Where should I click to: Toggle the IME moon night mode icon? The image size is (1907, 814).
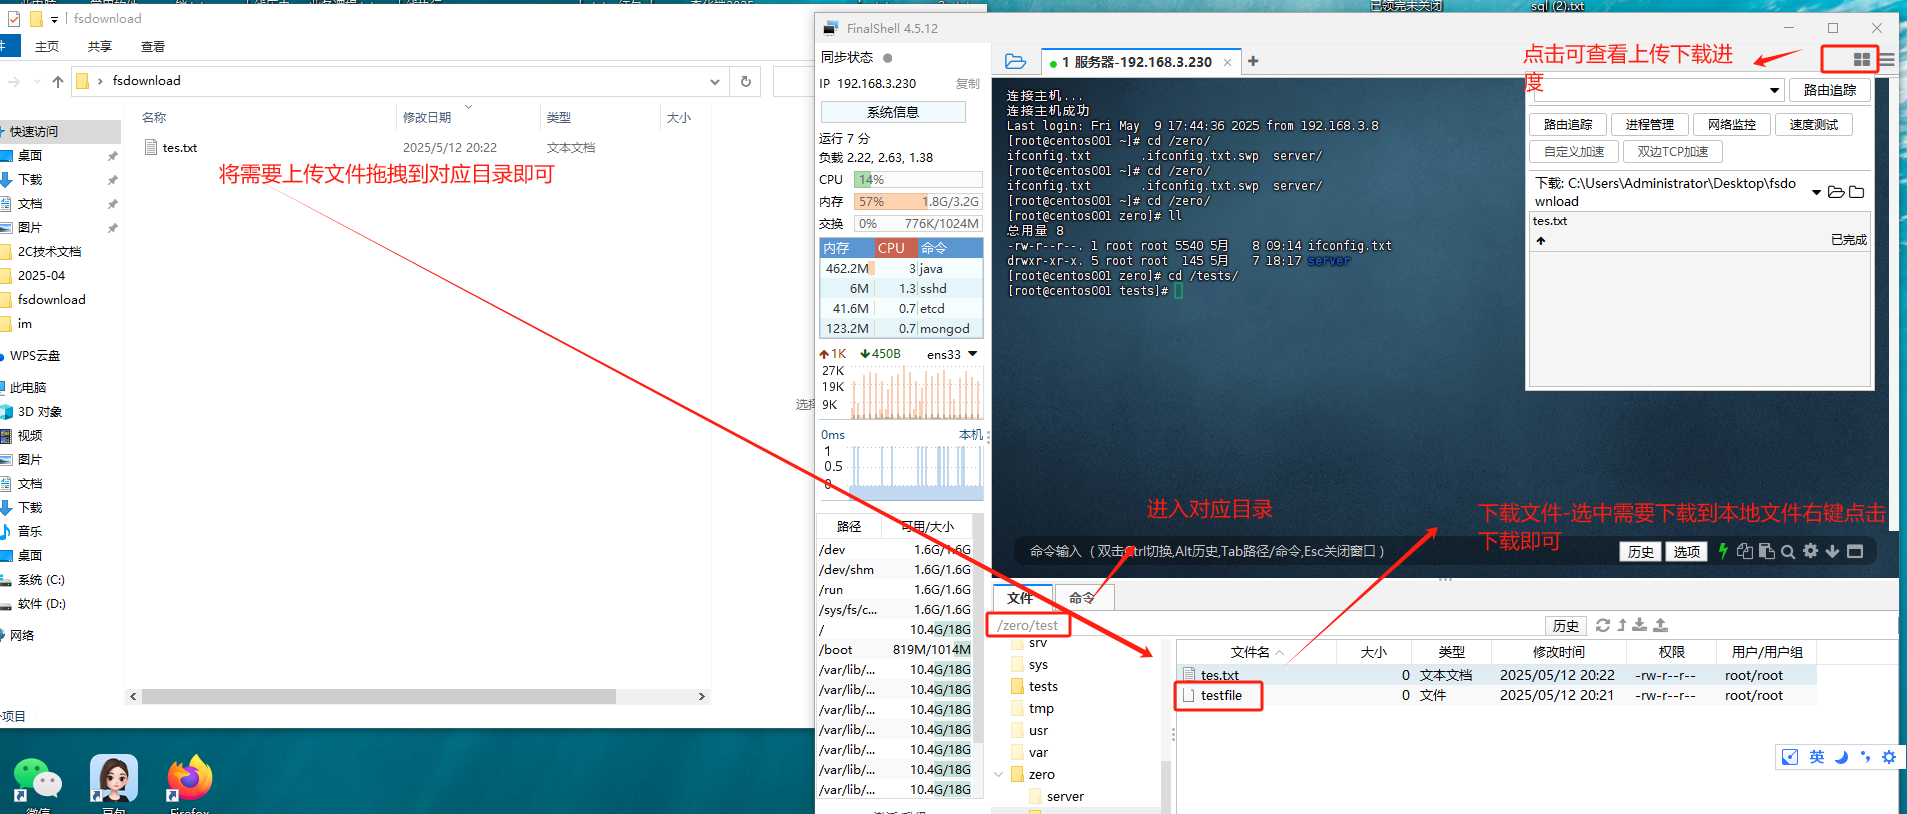click(1841, 757)
